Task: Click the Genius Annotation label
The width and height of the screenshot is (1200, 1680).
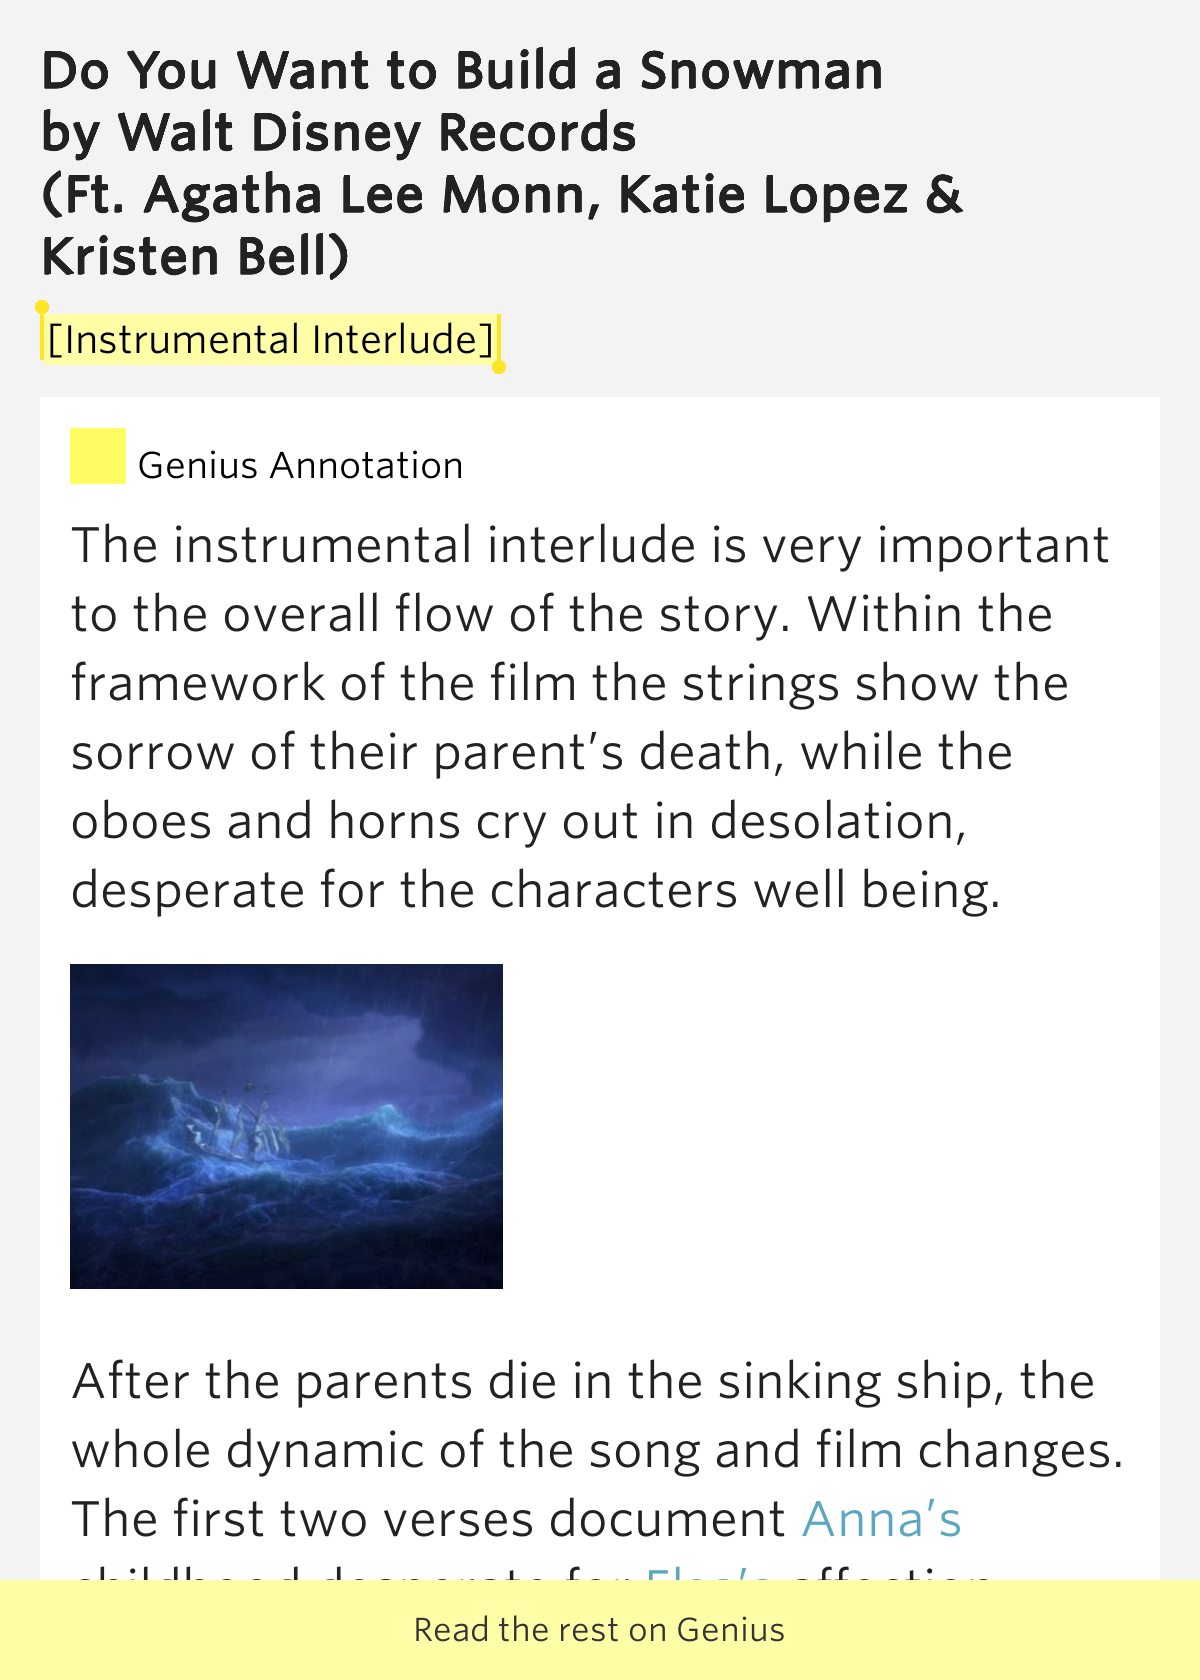Action: tap(300, 466)
